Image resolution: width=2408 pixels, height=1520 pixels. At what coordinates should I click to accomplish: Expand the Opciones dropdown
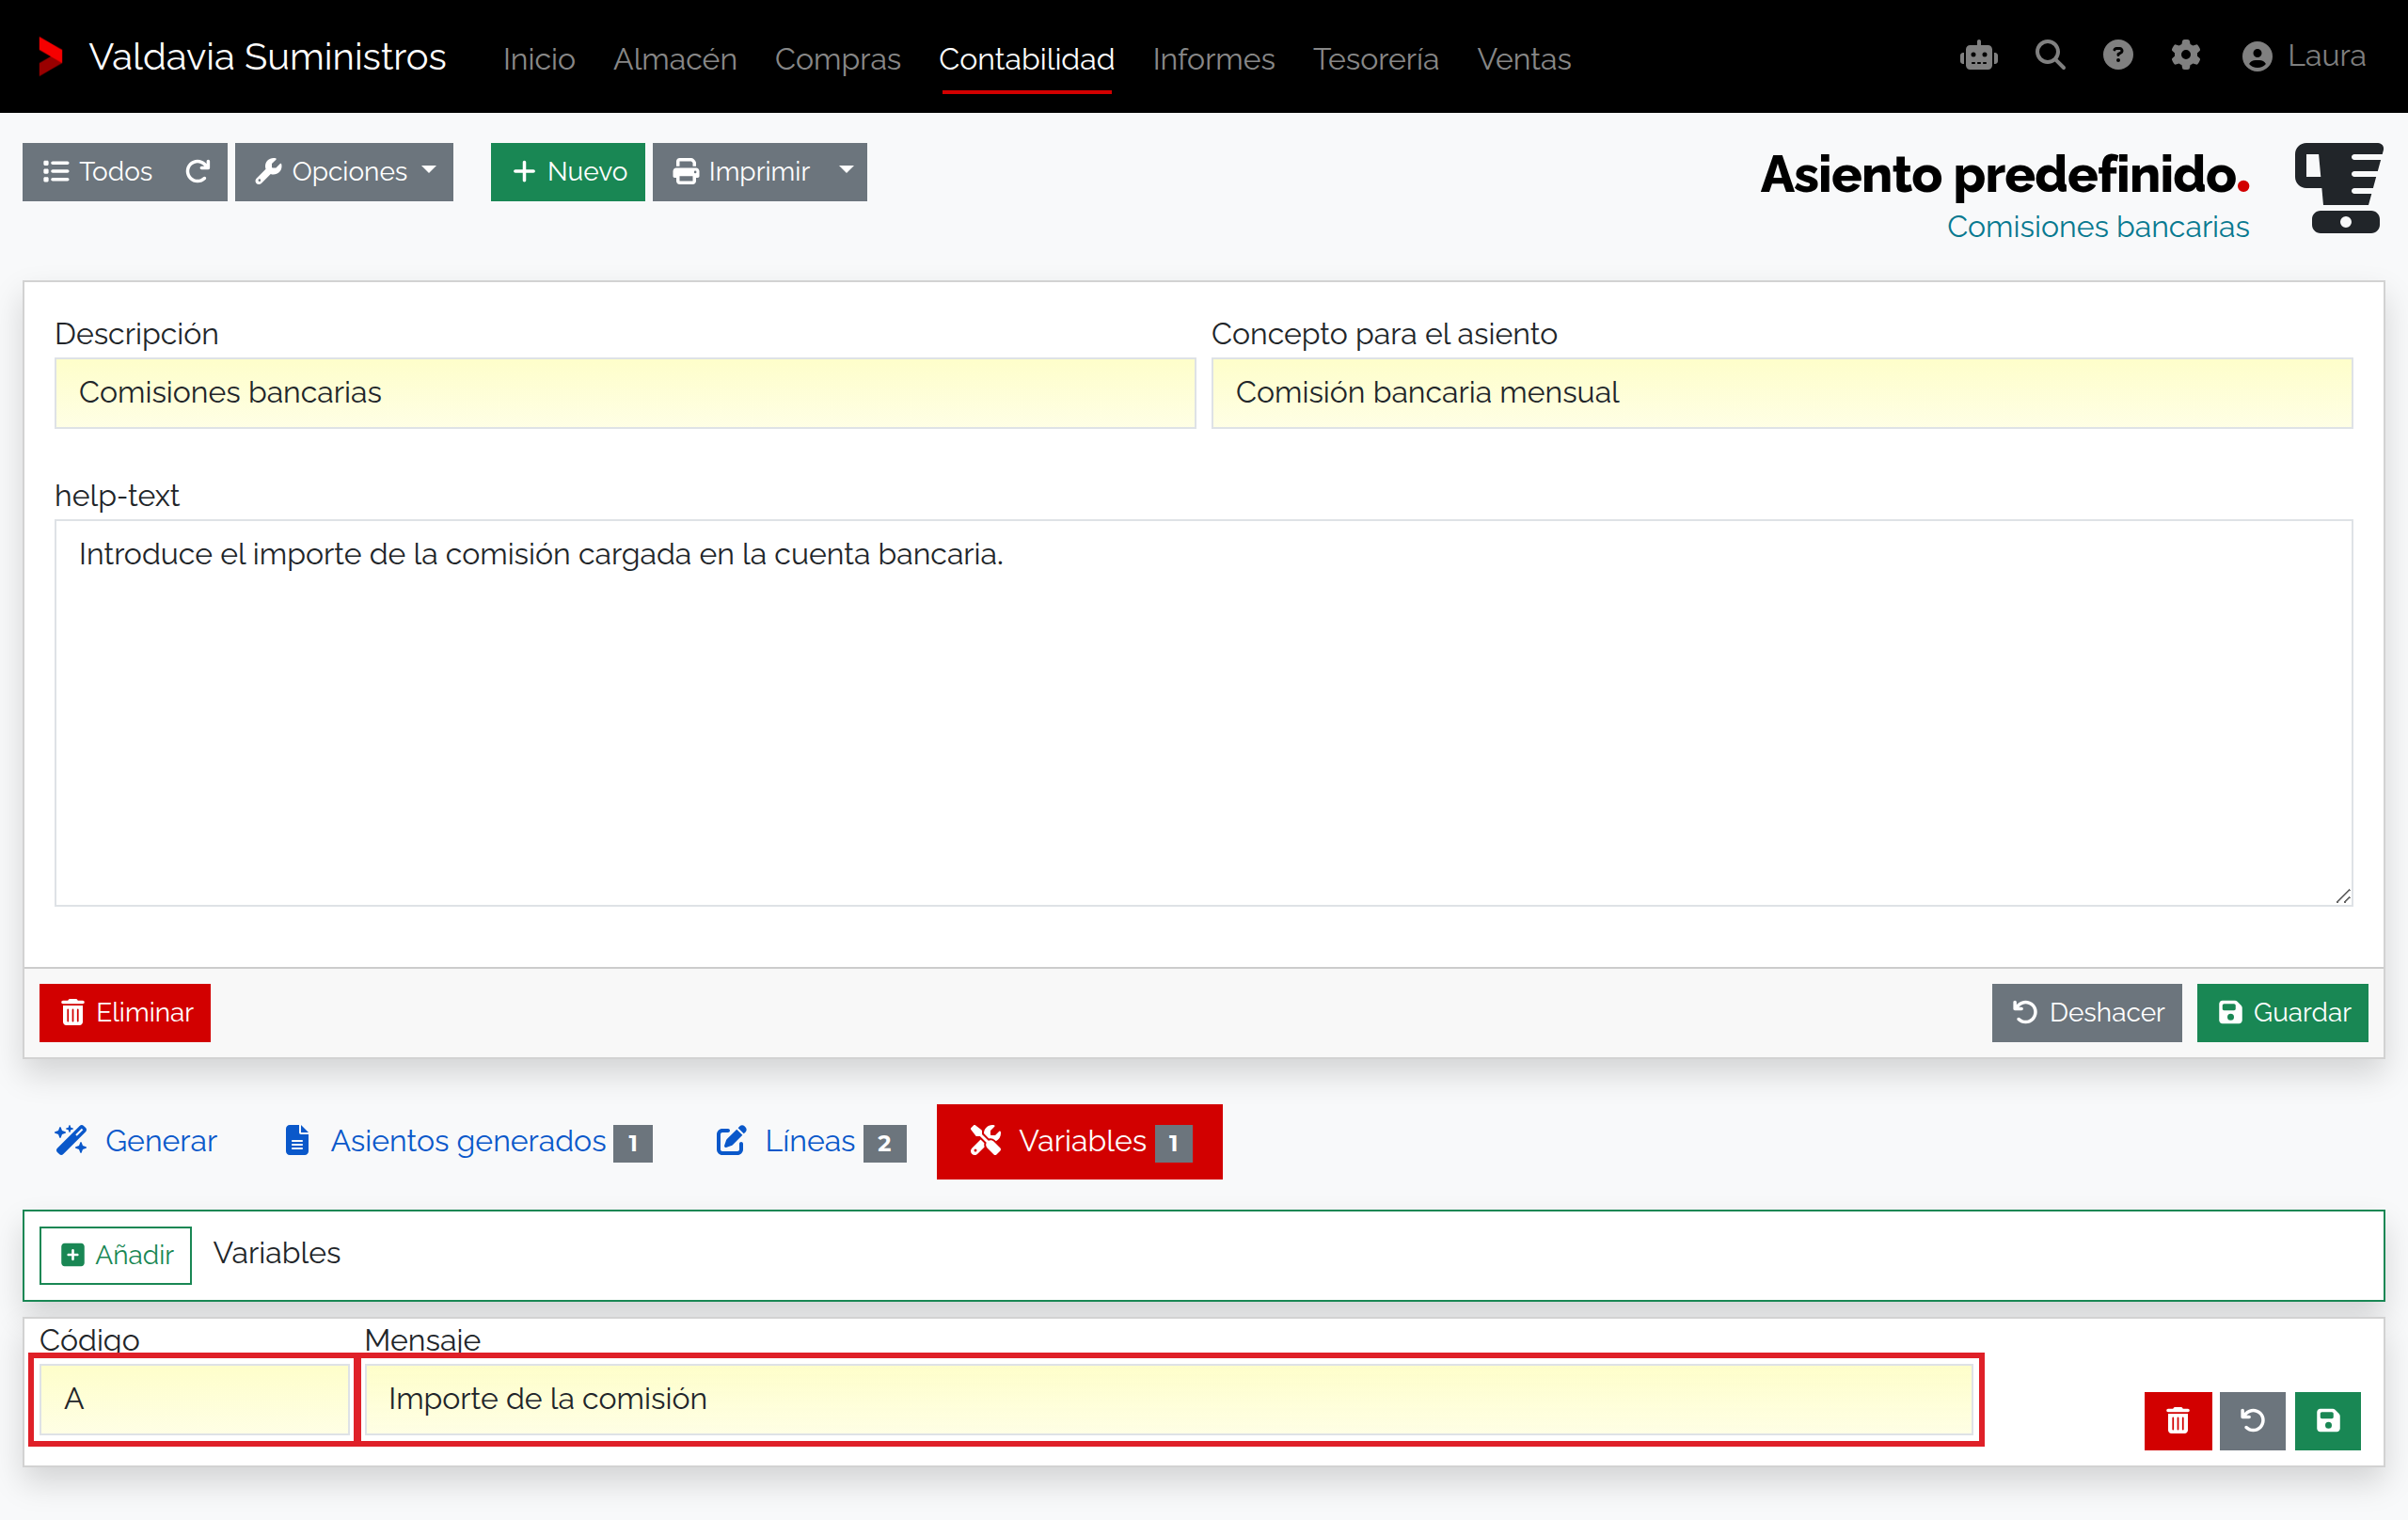pyautogui.click(x=344, y=172)
